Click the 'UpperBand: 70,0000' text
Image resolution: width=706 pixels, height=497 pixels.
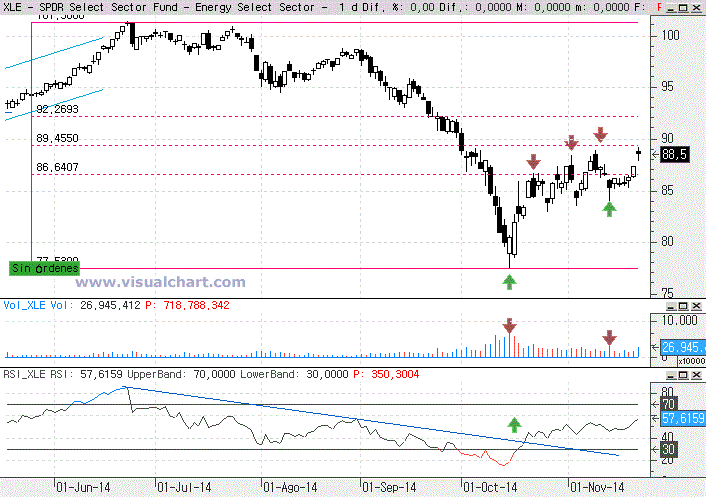[x=181, y=374]
